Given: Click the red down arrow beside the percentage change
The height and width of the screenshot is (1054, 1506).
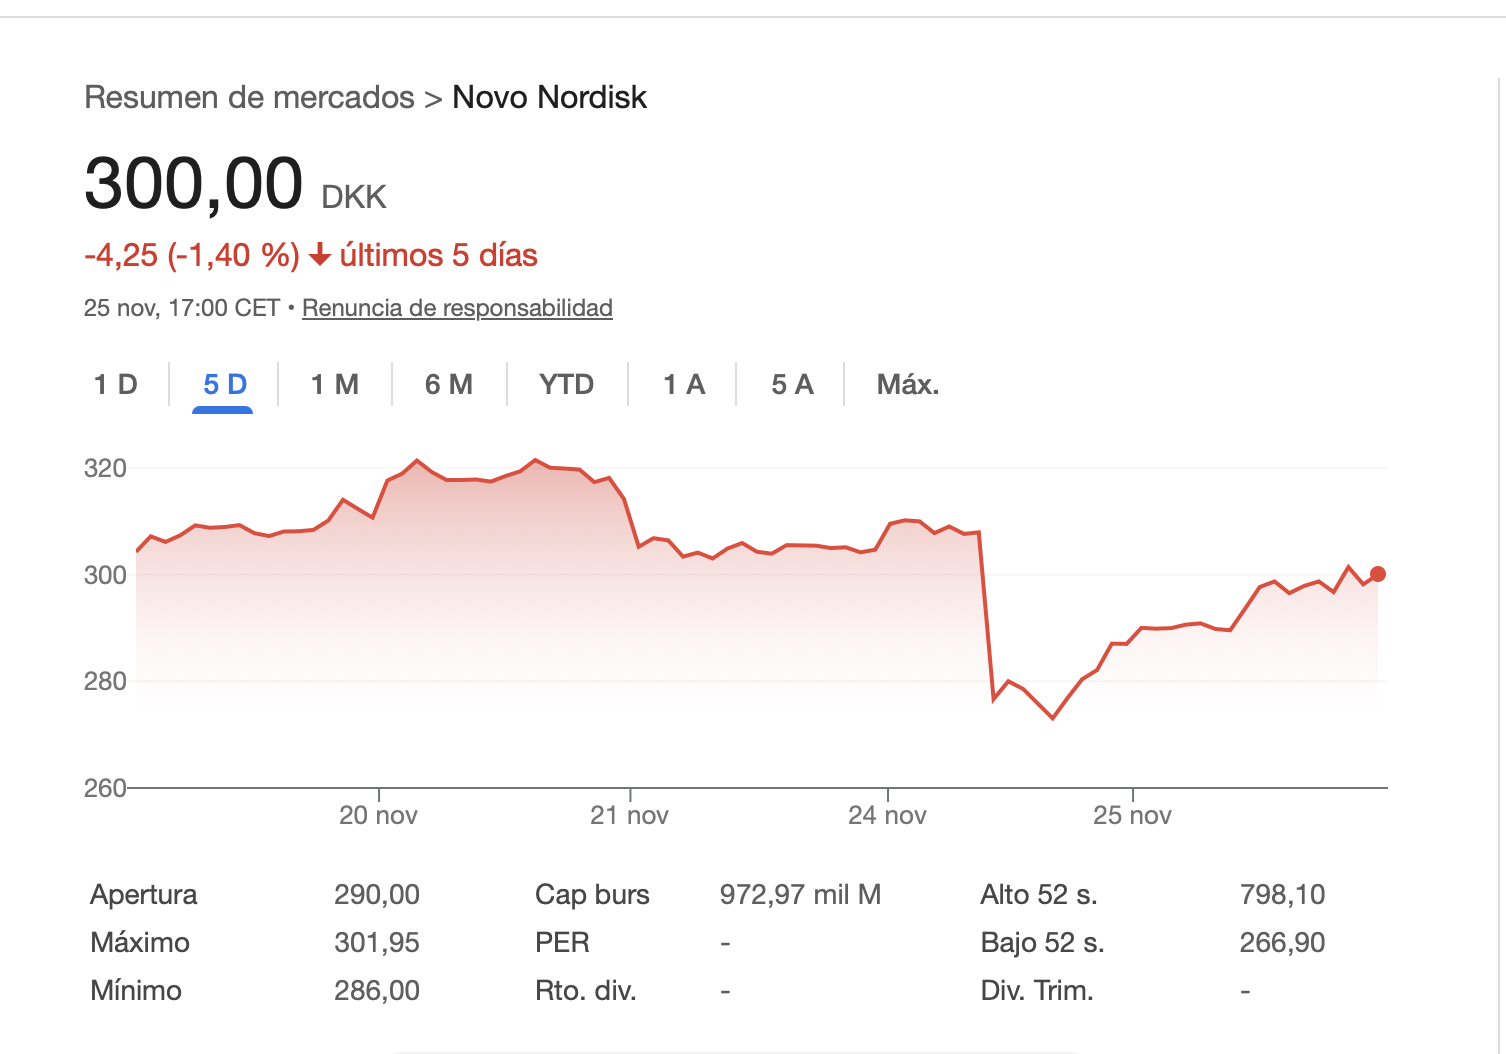Looking at the screenshot, I should coord(320,256).
